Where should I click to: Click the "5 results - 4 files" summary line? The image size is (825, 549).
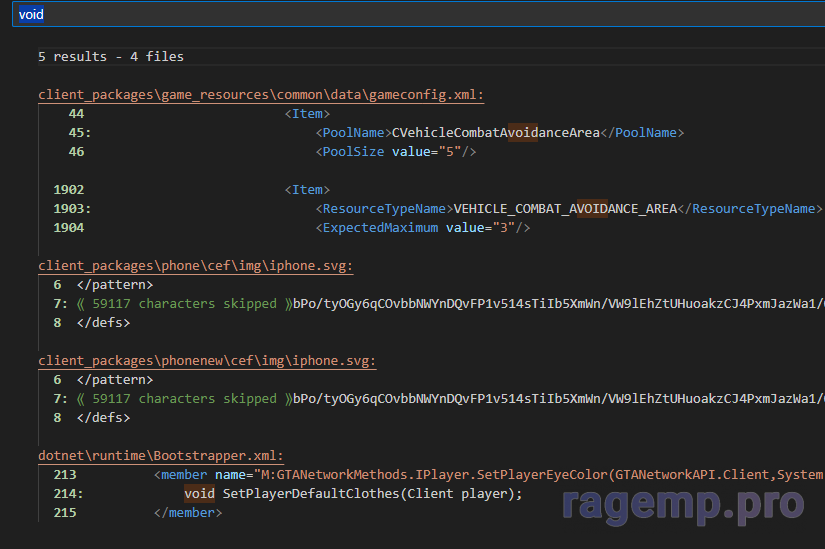click(111, 57)
